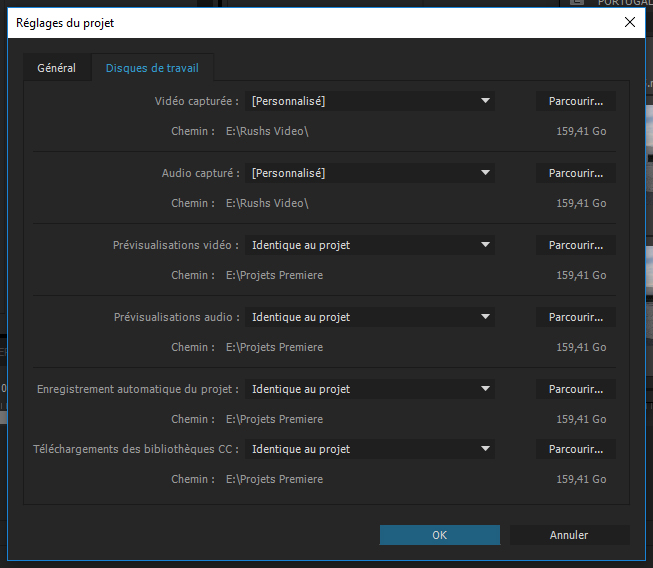Click 159,41 Go free space for Vidéo capturée
Image resolution: width=653 pixels, height=568 pixels.
581,131
